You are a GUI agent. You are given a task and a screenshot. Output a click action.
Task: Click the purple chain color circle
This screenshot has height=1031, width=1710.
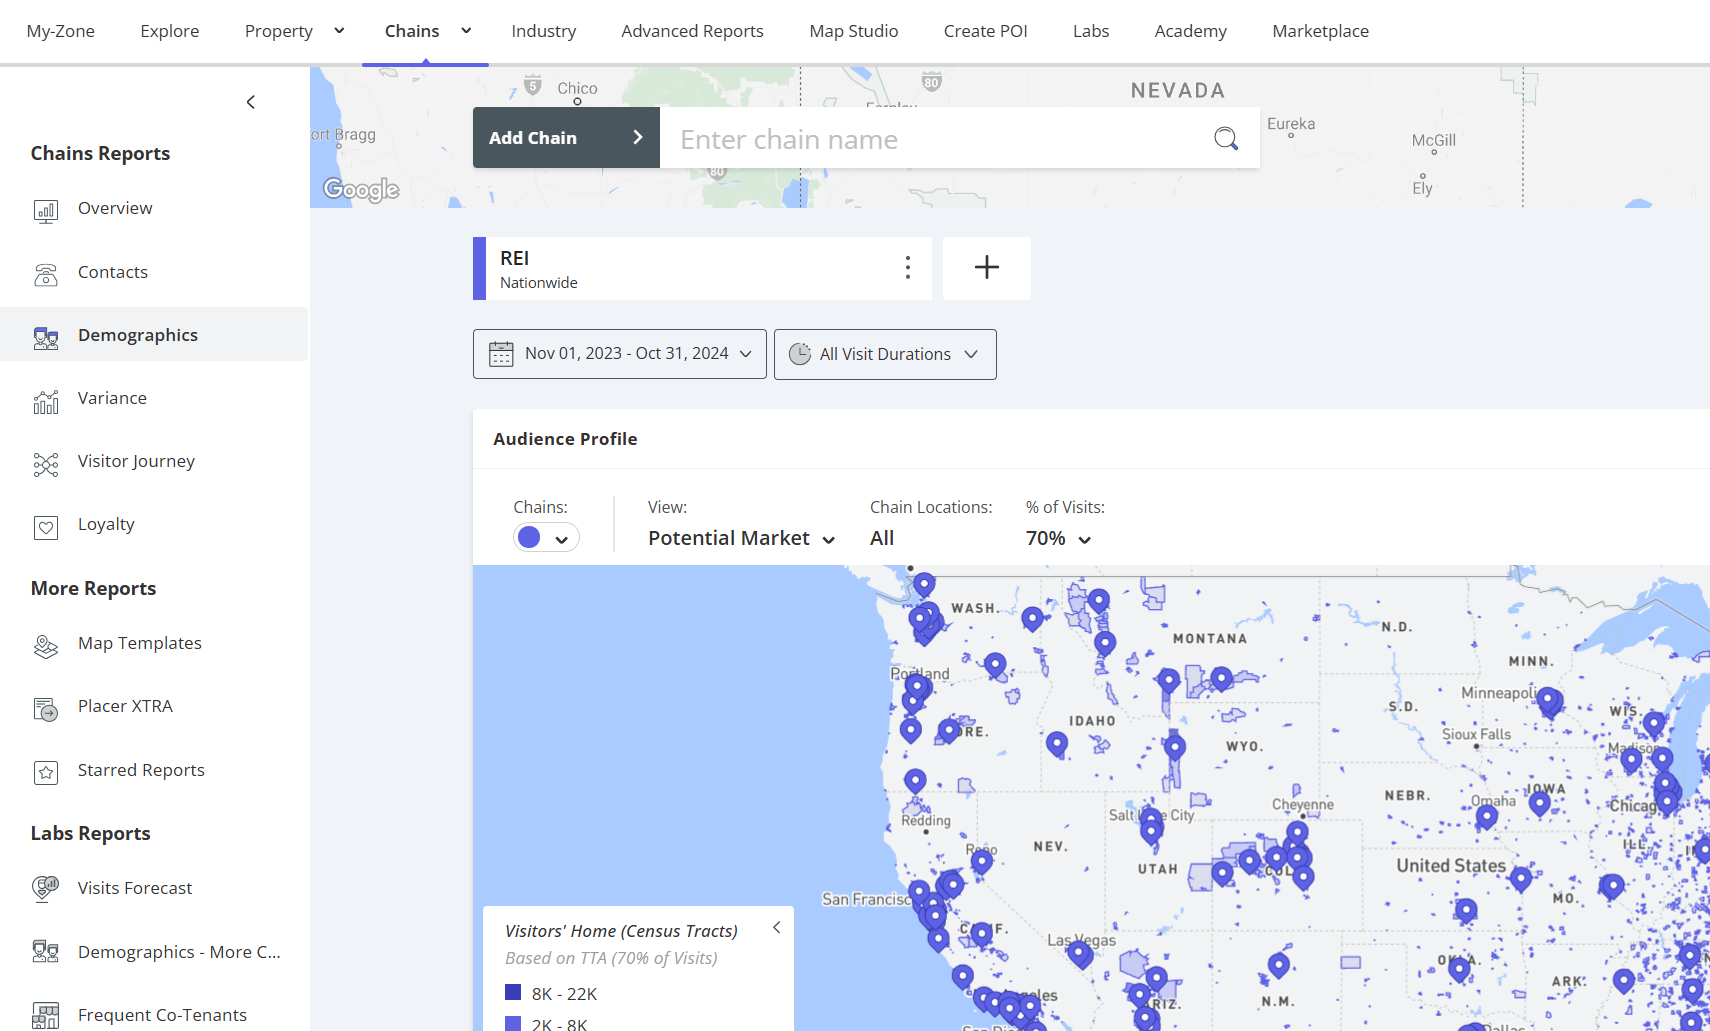coord(529,537)
